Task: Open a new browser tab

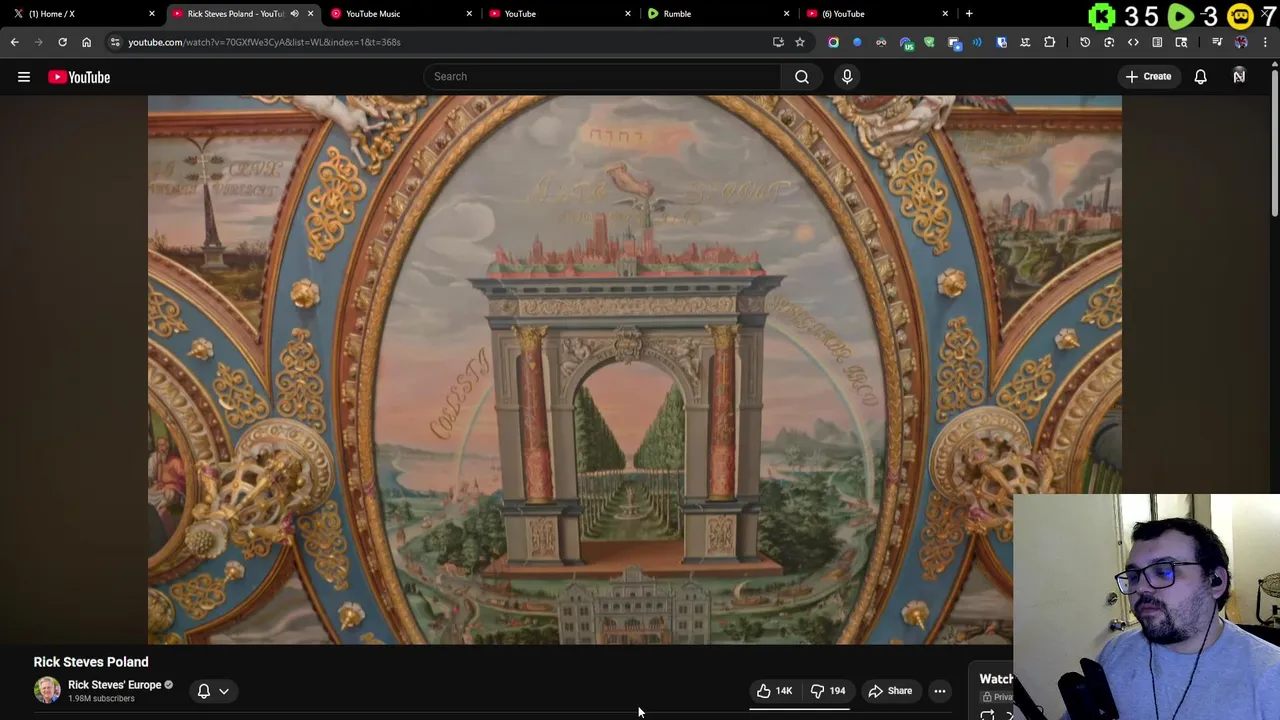Action: [x=969, y=14]
